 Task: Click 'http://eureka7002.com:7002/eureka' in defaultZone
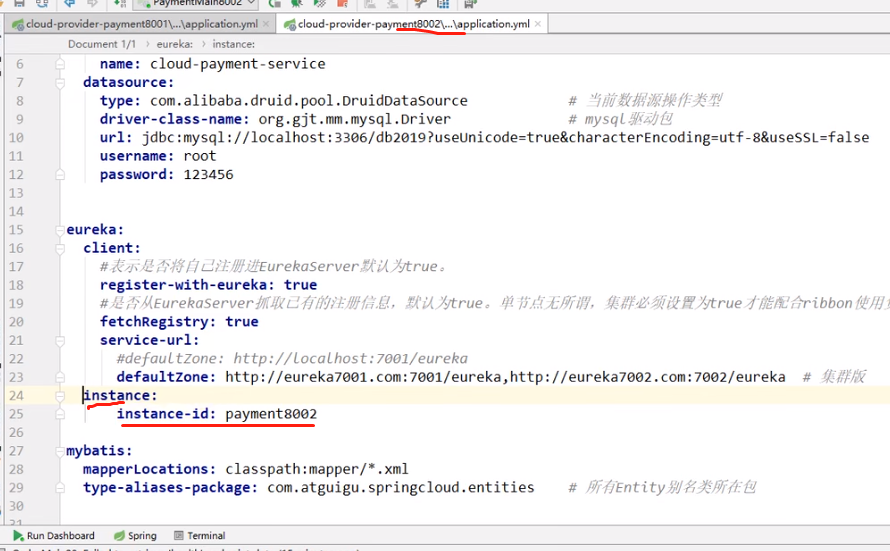[648, 377]
